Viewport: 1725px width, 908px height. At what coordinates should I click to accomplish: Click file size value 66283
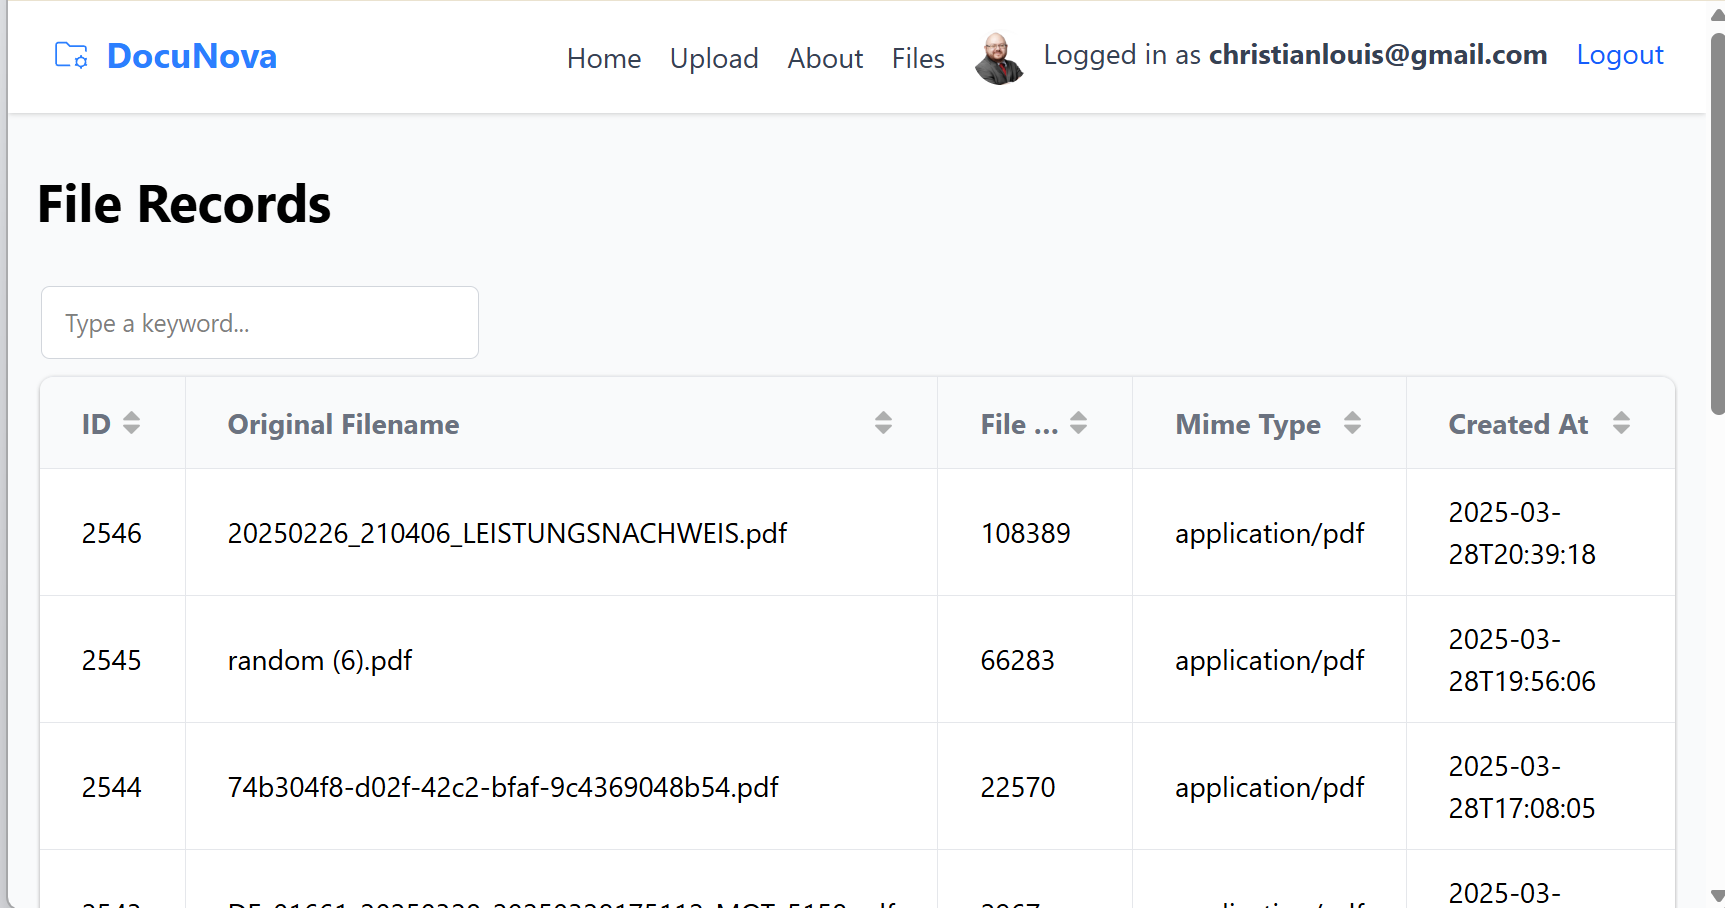(x=1017, y=660)
